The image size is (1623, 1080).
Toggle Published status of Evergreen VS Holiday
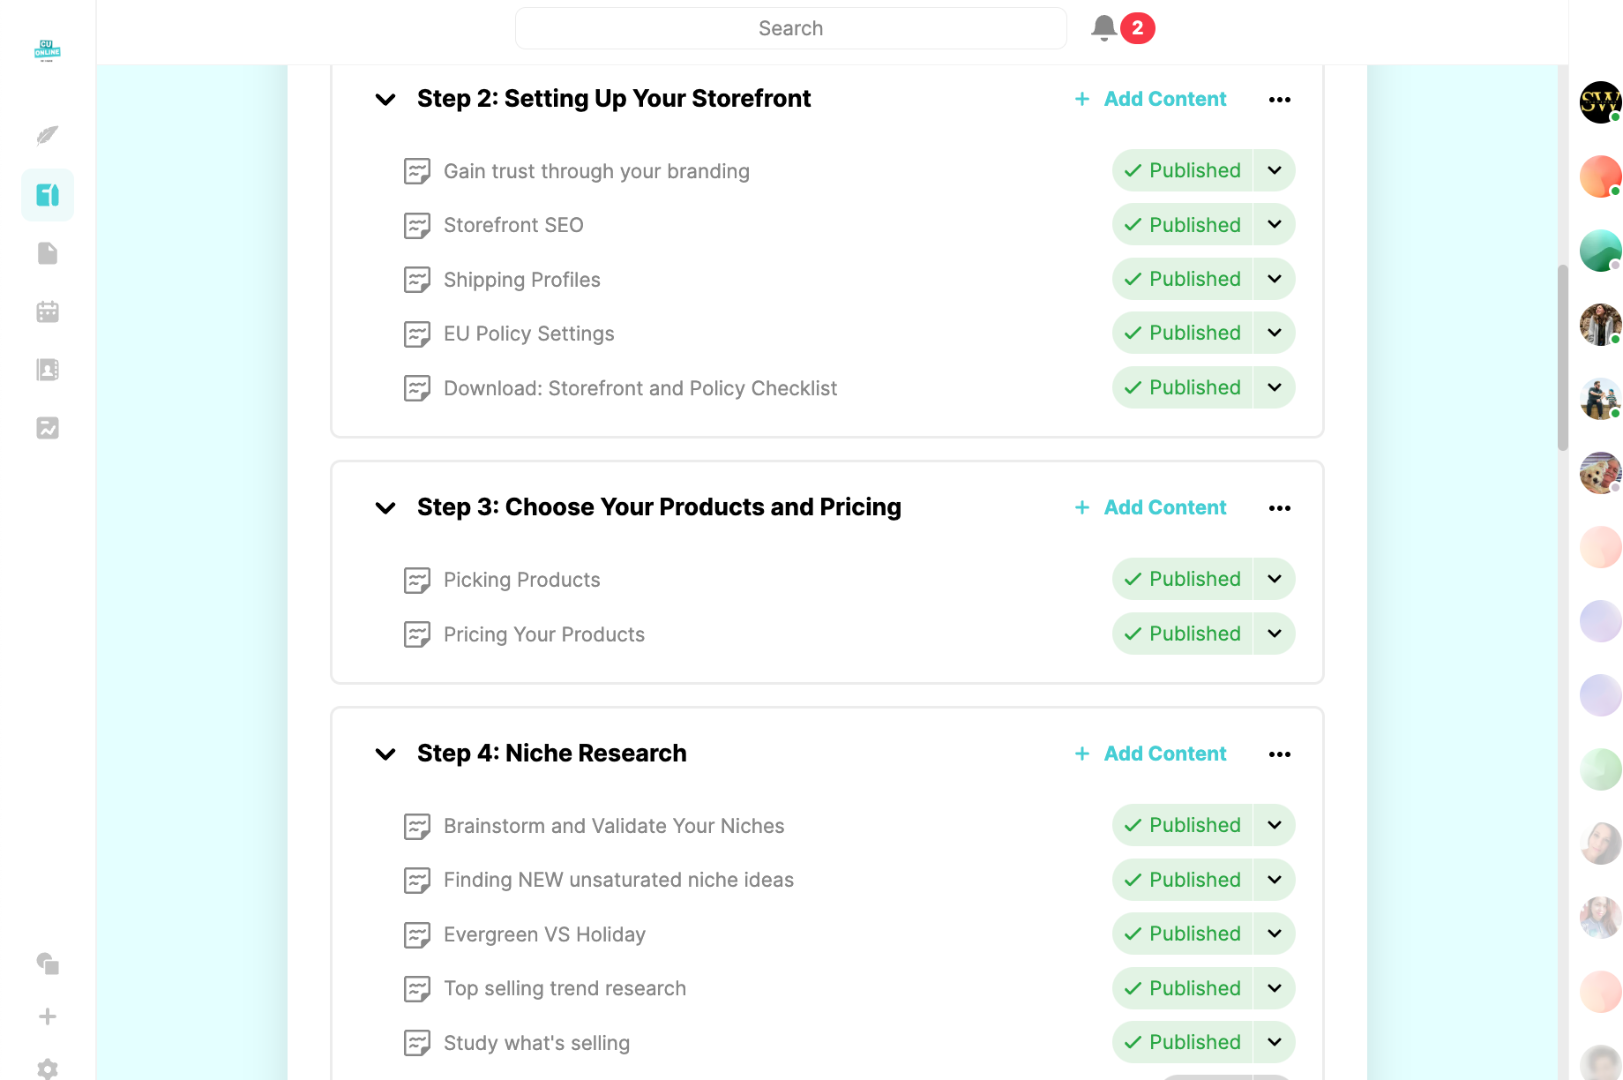[x=1182, y=934]
